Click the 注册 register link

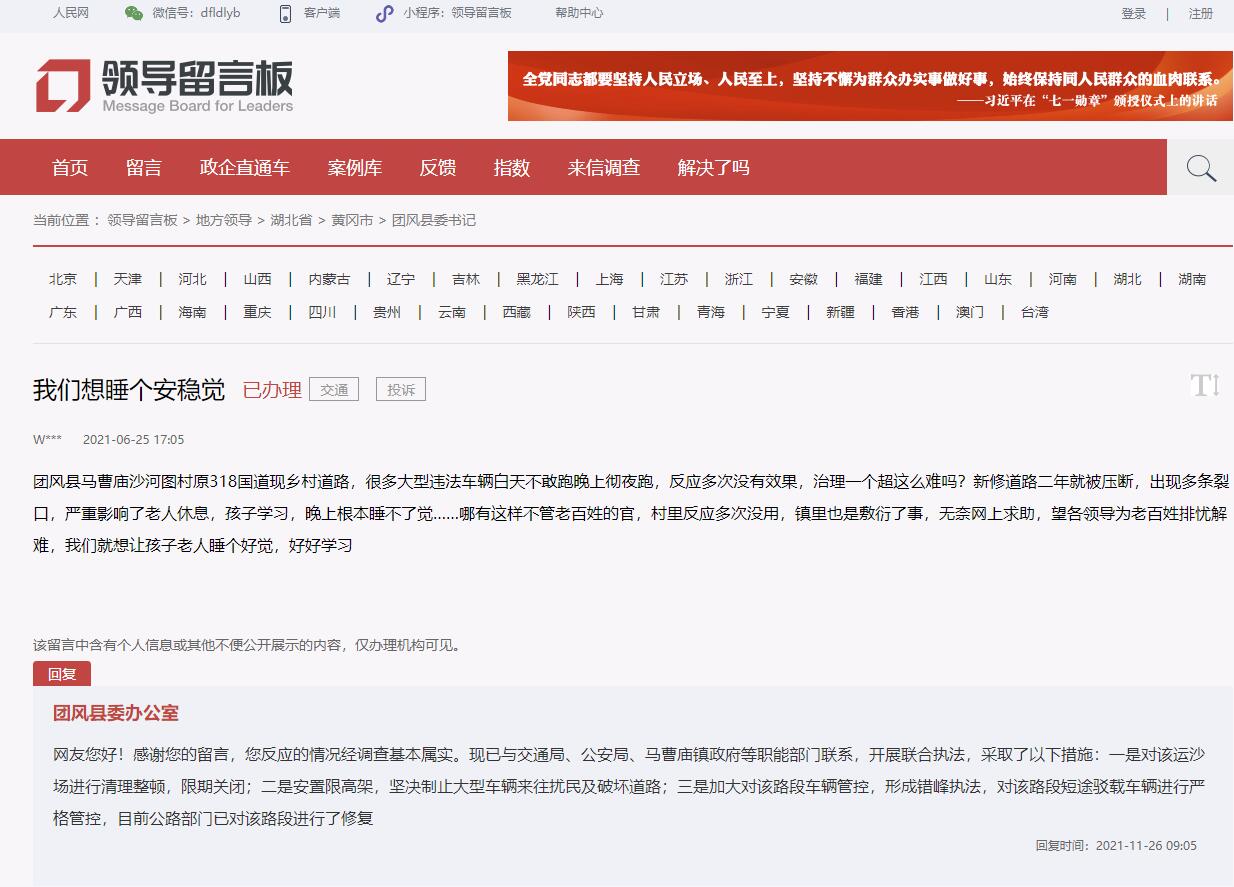1200,14
